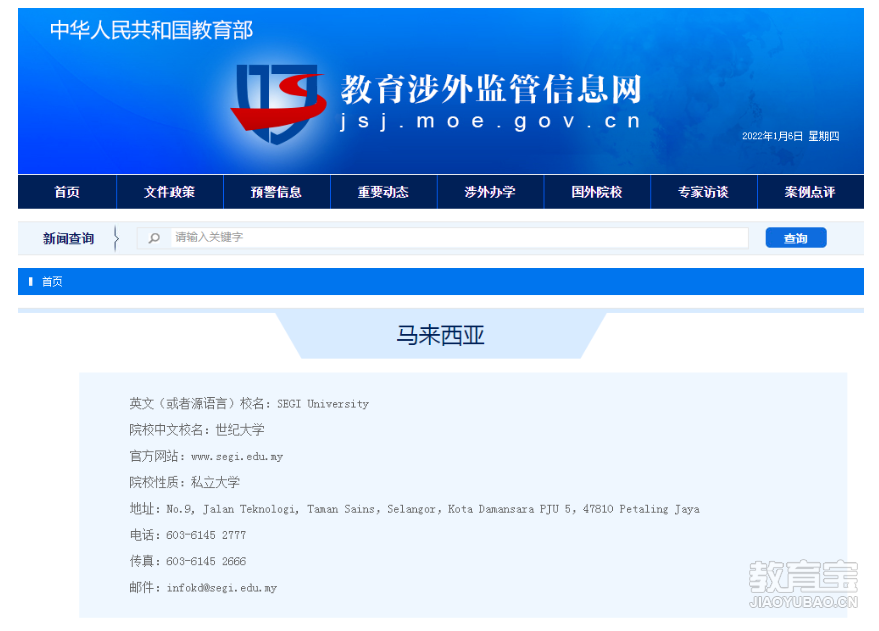
Task: Click the date text 2022年1月6日 星期四
Action: (790, 136)
